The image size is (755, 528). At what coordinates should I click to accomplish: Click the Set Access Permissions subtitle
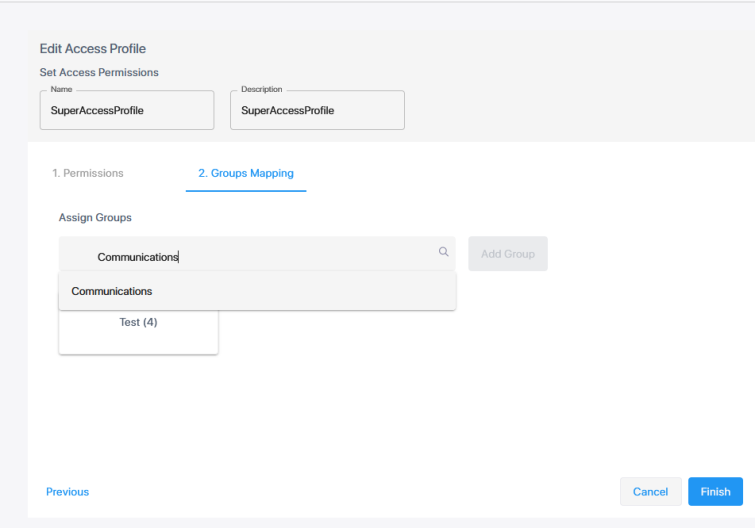(98, 72)
